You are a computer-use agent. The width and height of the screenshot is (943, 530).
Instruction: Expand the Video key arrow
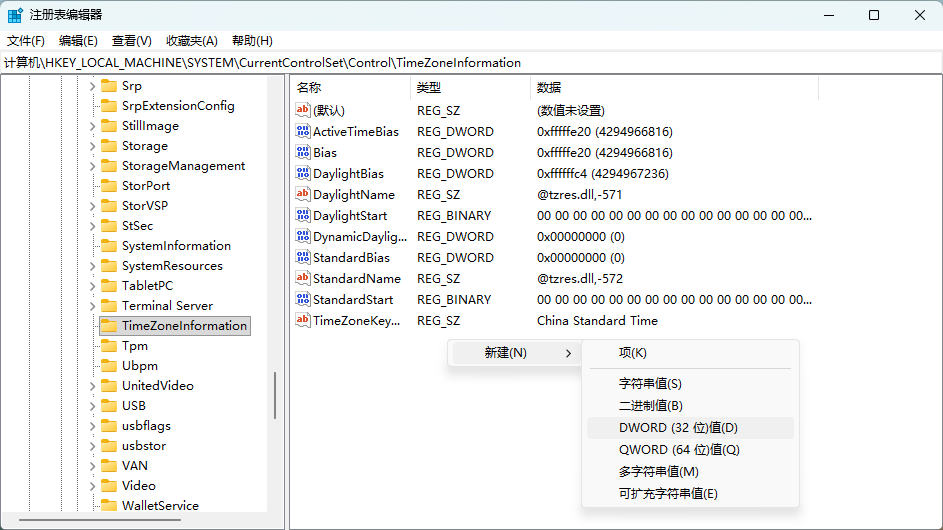pos(93,486)
